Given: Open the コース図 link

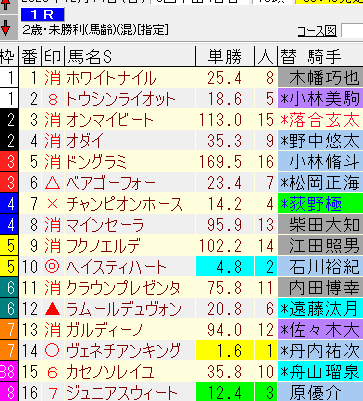Looking at the screenshot, I should 317,31.
